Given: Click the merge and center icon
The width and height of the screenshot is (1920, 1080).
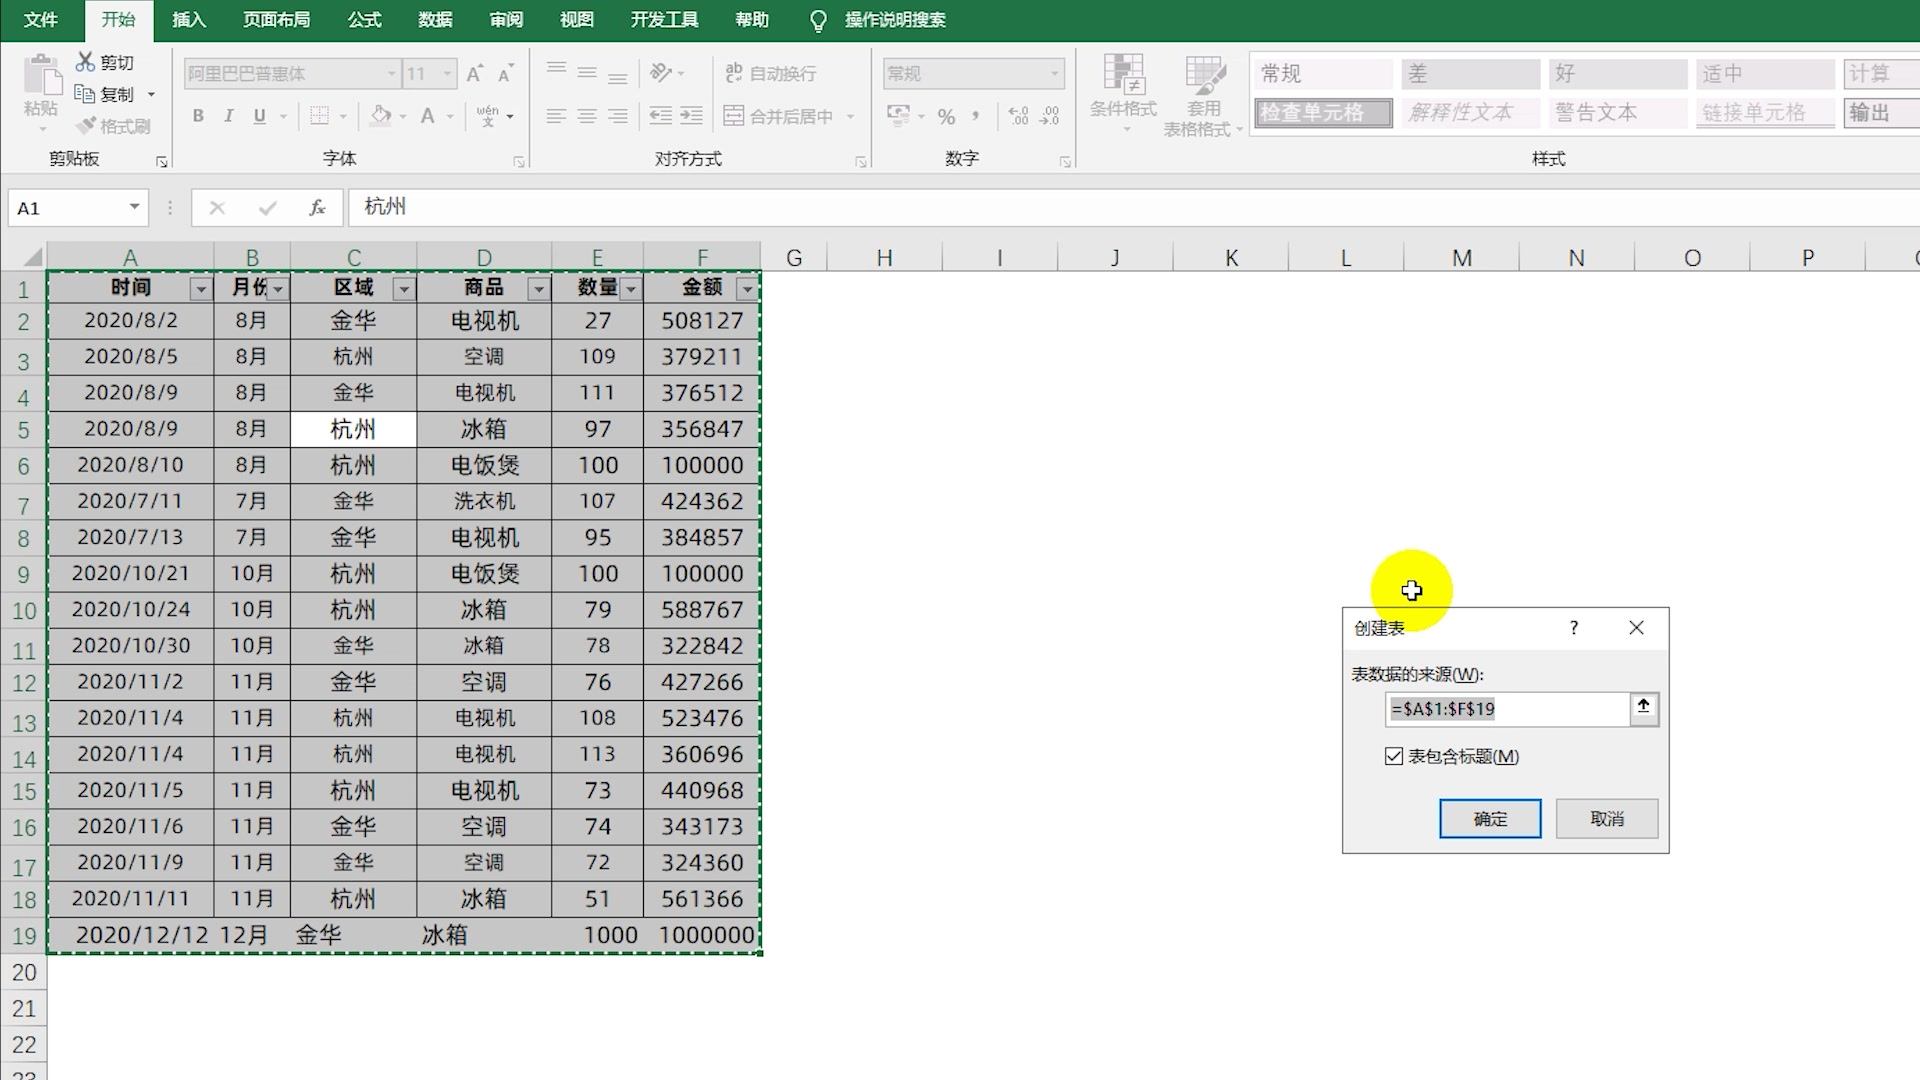Looking at the screenshot, I should point(734,116).
